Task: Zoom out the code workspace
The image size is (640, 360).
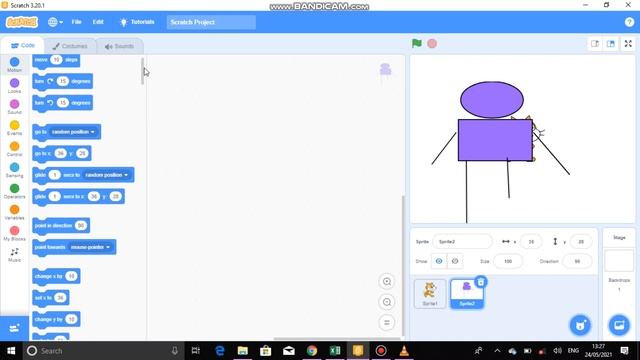Action: (387, 302)
